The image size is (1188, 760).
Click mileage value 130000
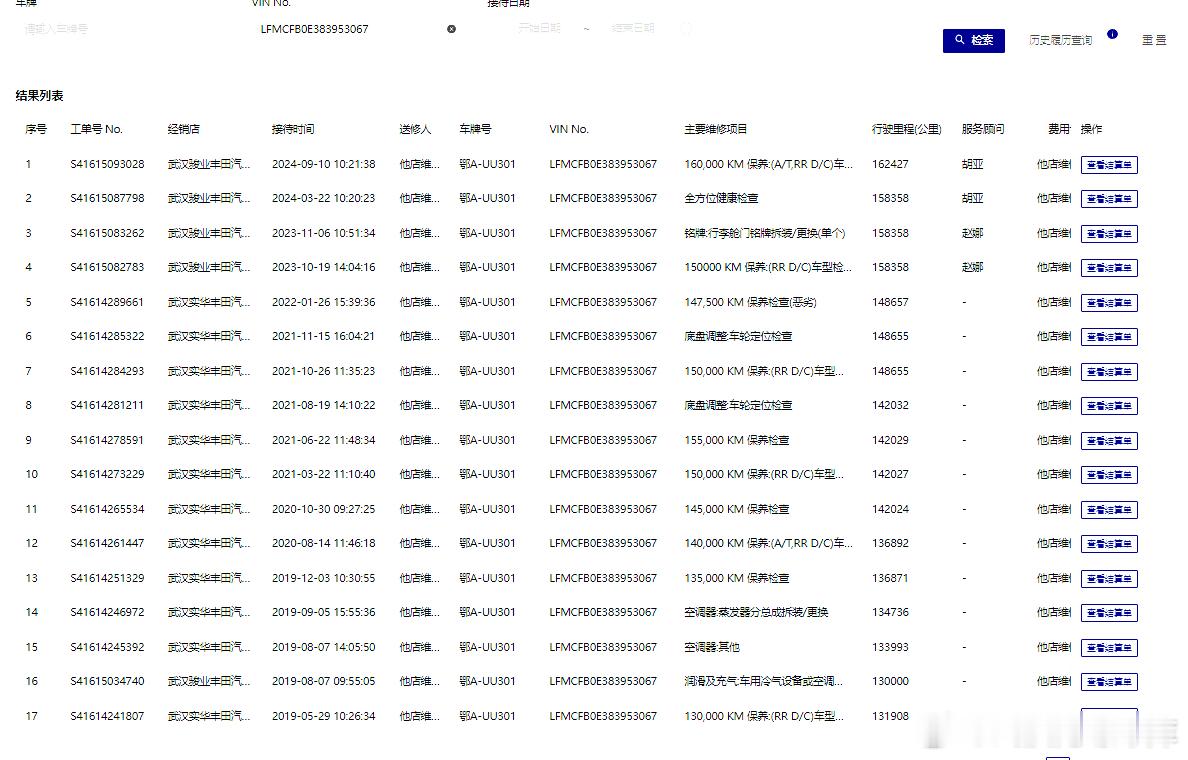tap(890, 681)
